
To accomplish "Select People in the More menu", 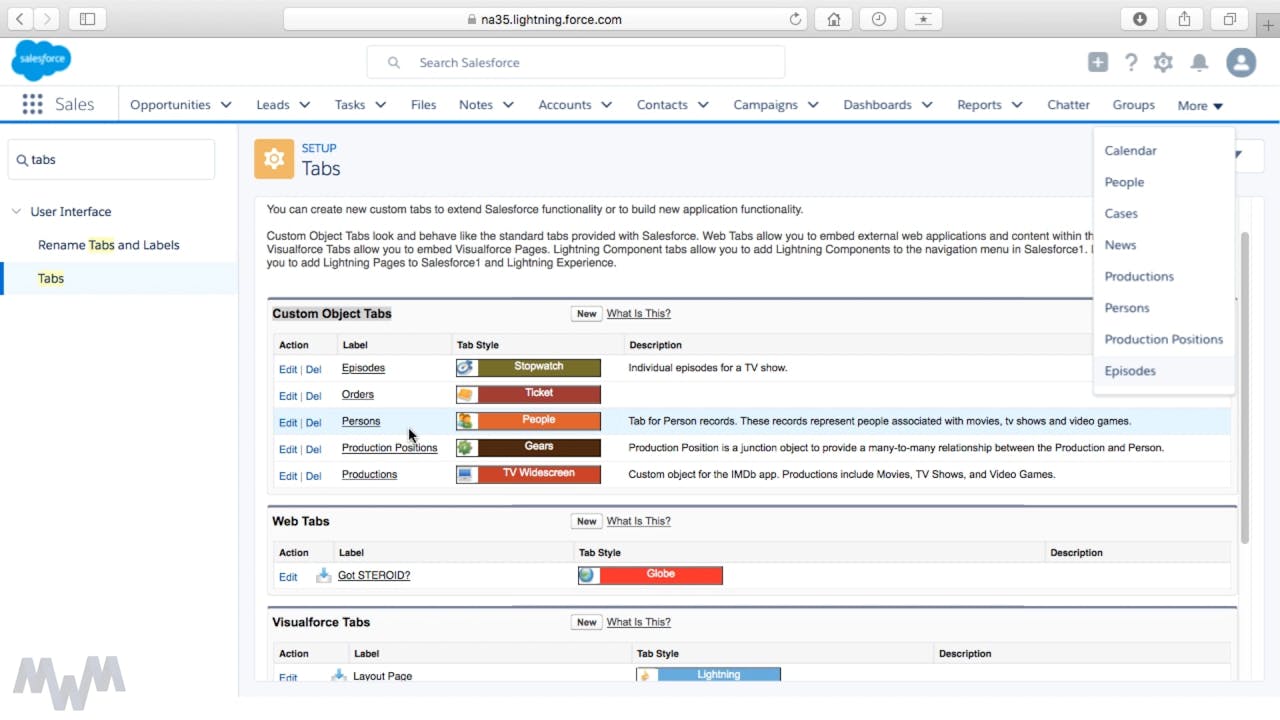I will click(1124, 182).
